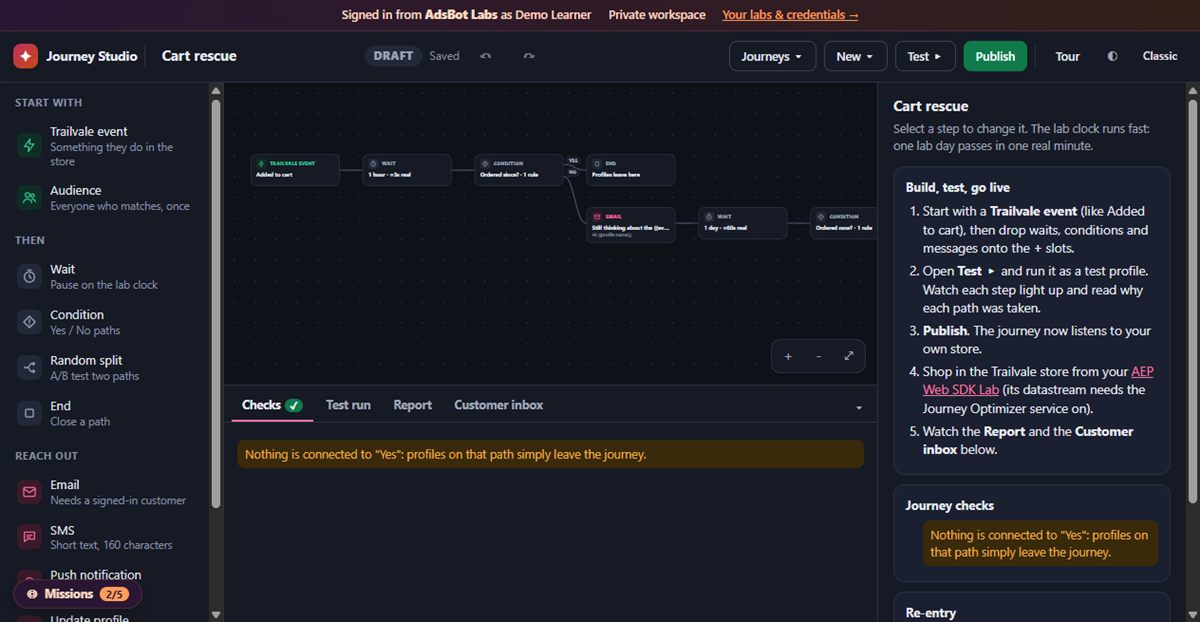1200x622 pixels.
Task: Switch to the Classic view
Action: click(1160, 56)
